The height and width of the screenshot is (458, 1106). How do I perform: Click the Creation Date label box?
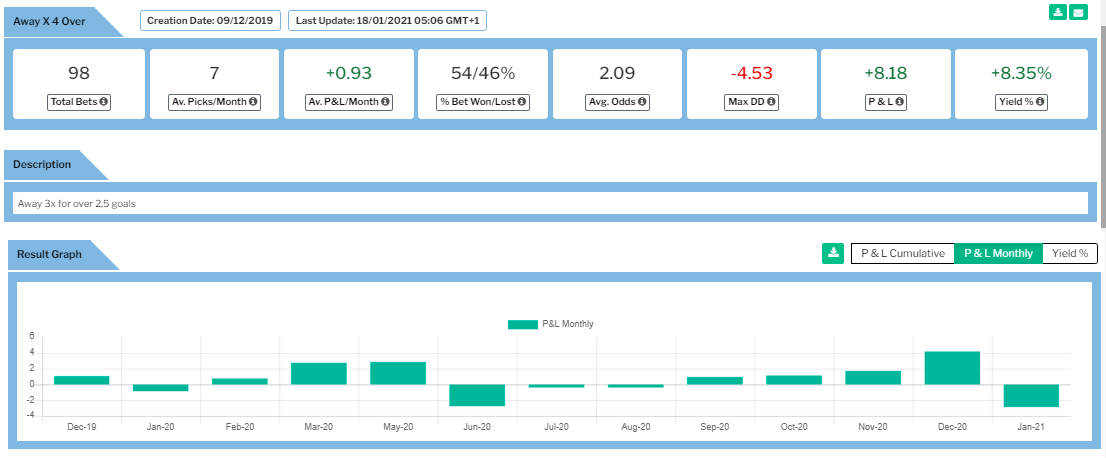tap(210, 20)
